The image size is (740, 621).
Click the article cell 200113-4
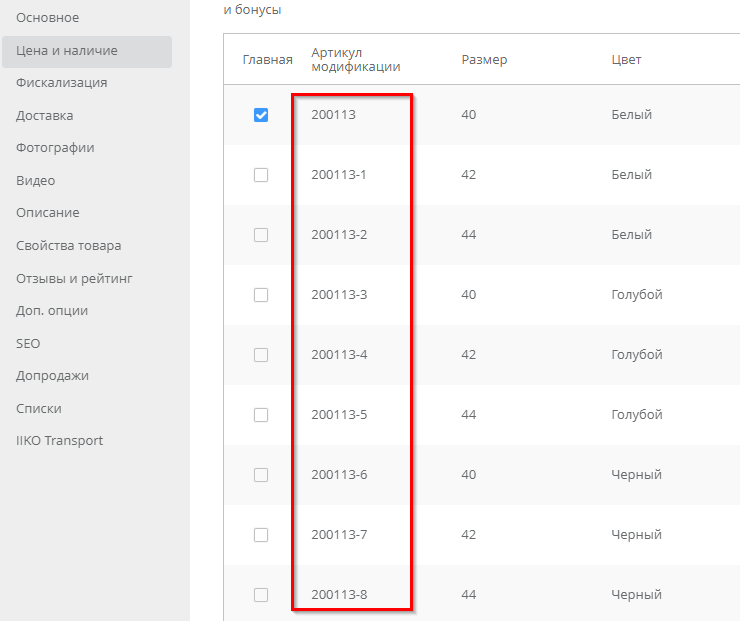[x=339, y=355]
